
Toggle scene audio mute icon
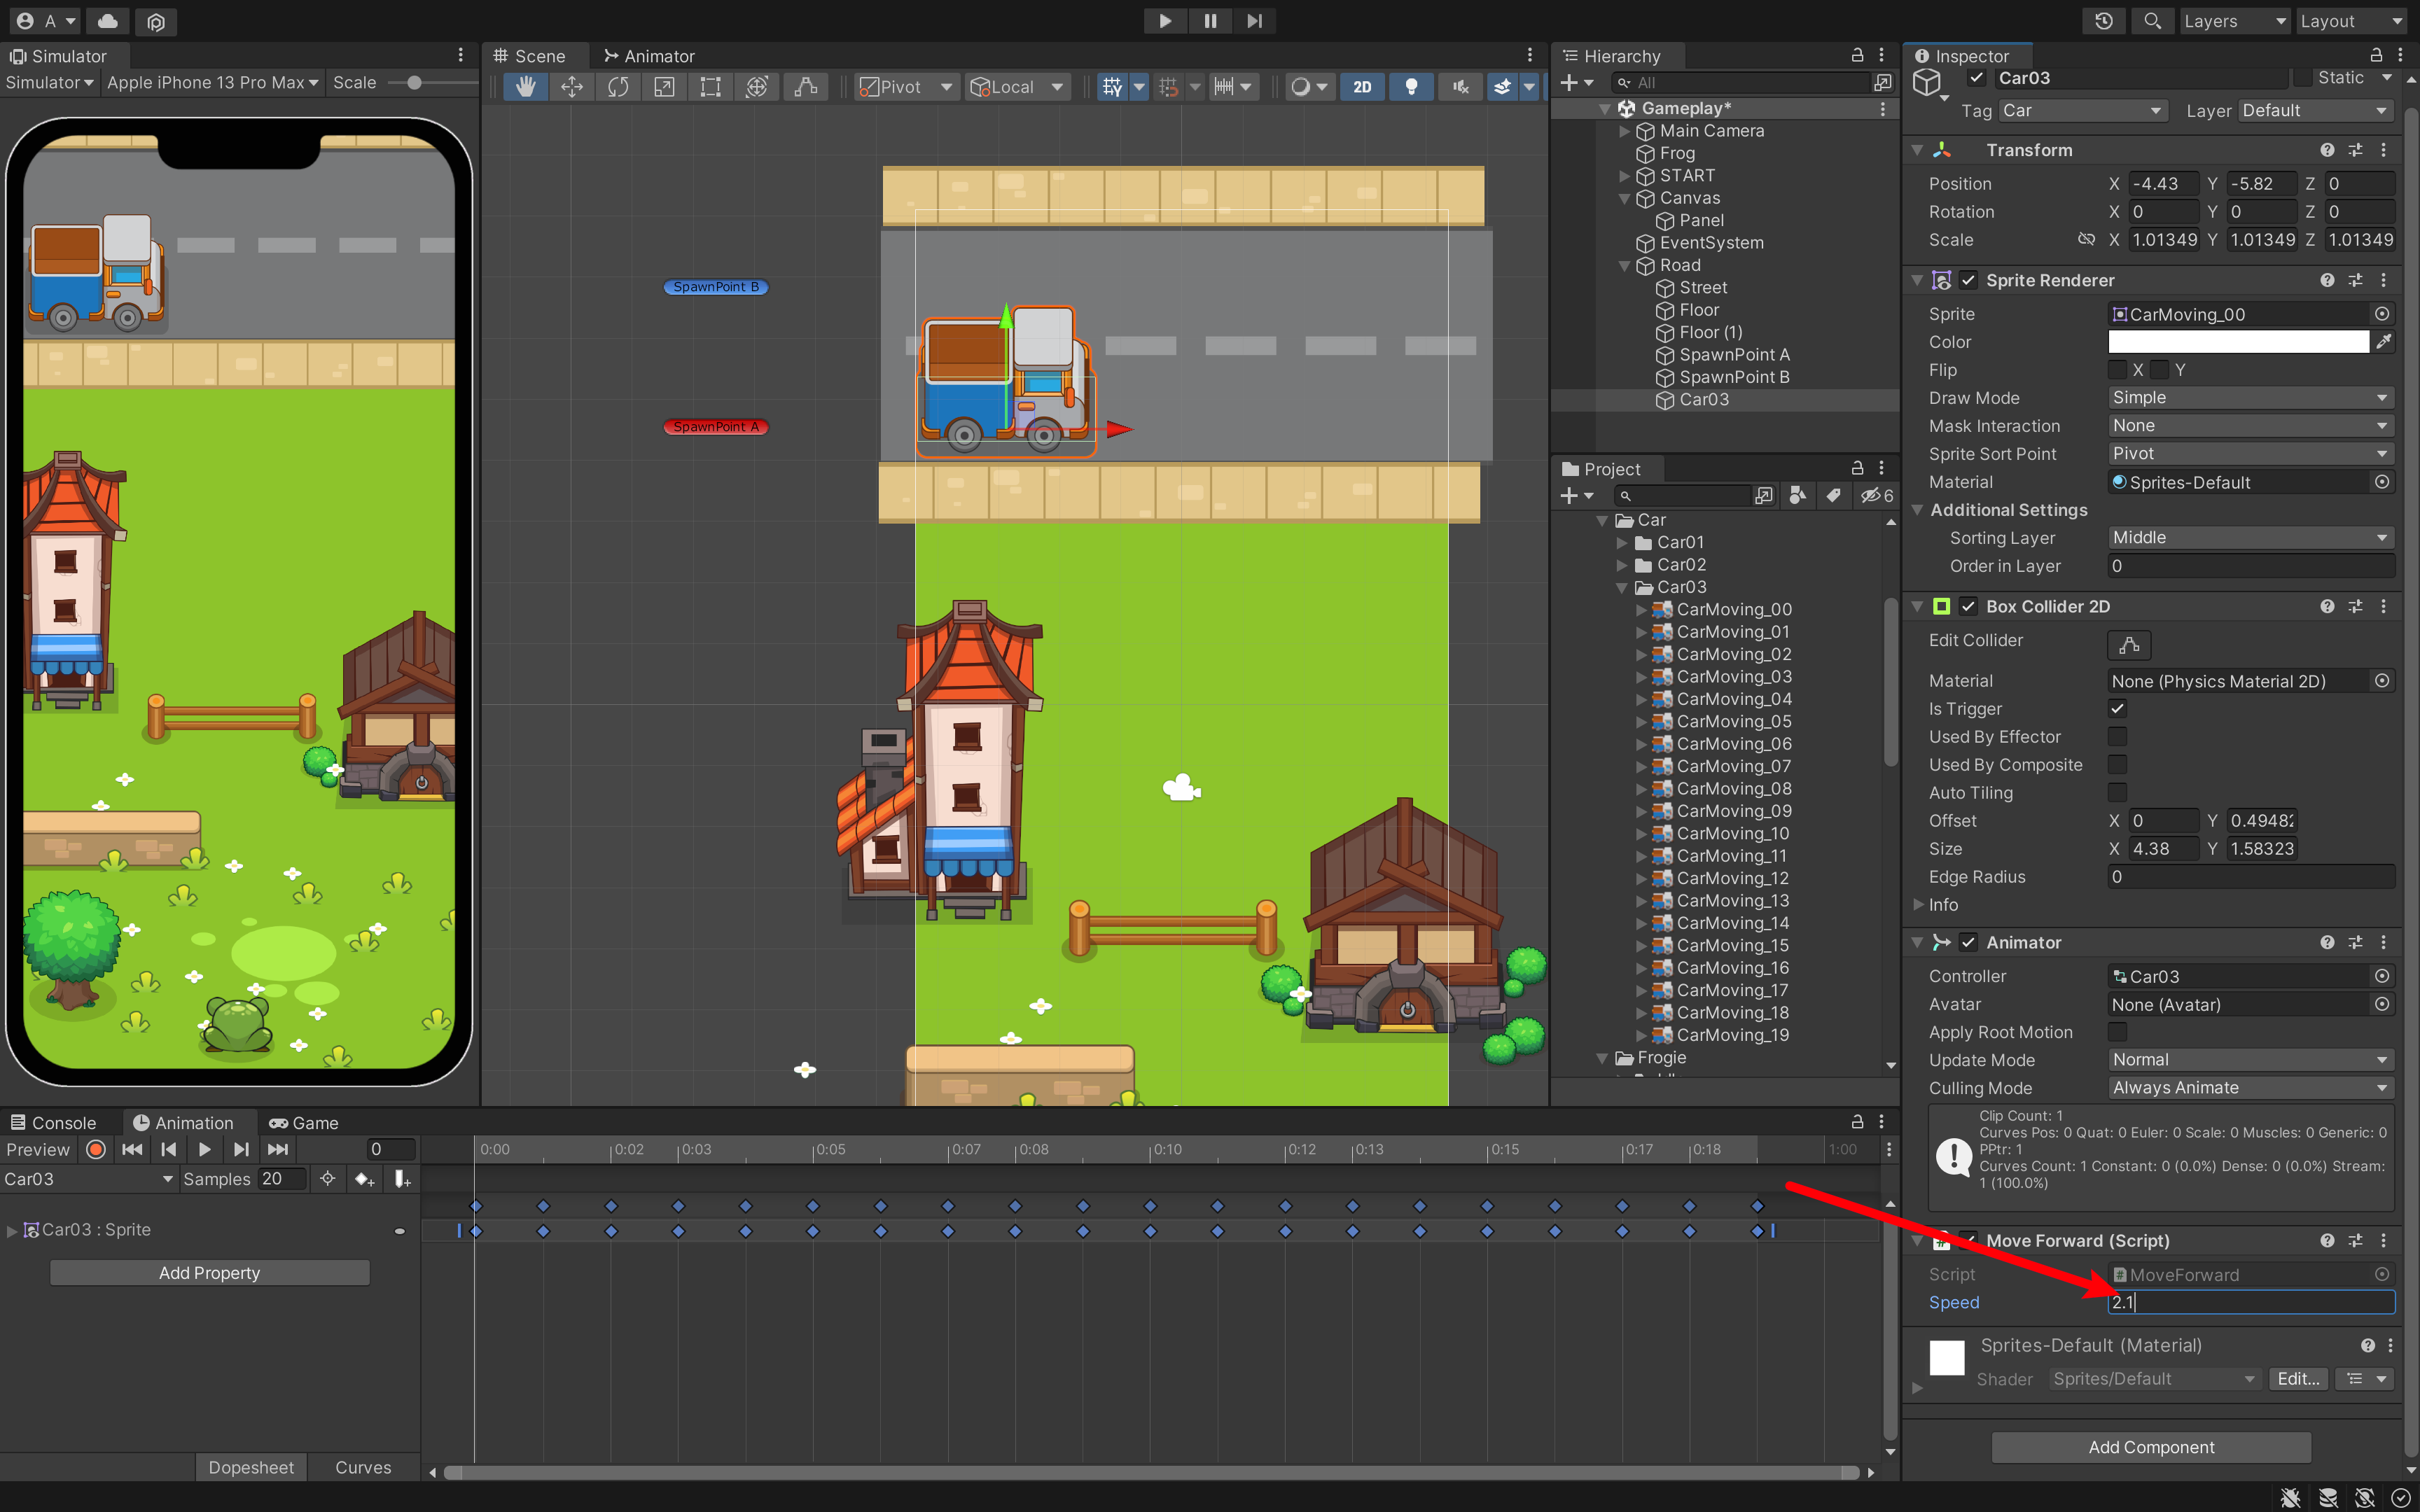[x=1460, y=87]
